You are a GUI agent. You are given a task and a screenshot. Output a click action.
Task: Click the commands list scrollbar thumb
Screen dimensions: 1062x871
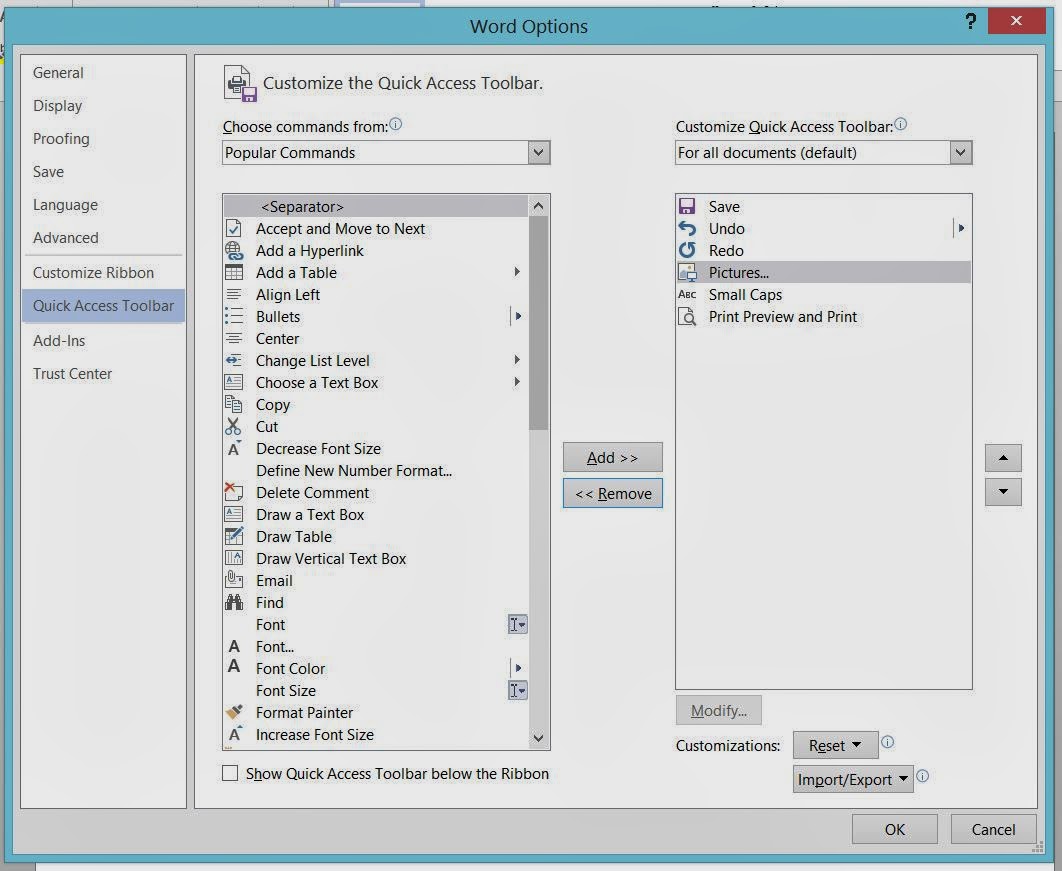click(538, 323)
